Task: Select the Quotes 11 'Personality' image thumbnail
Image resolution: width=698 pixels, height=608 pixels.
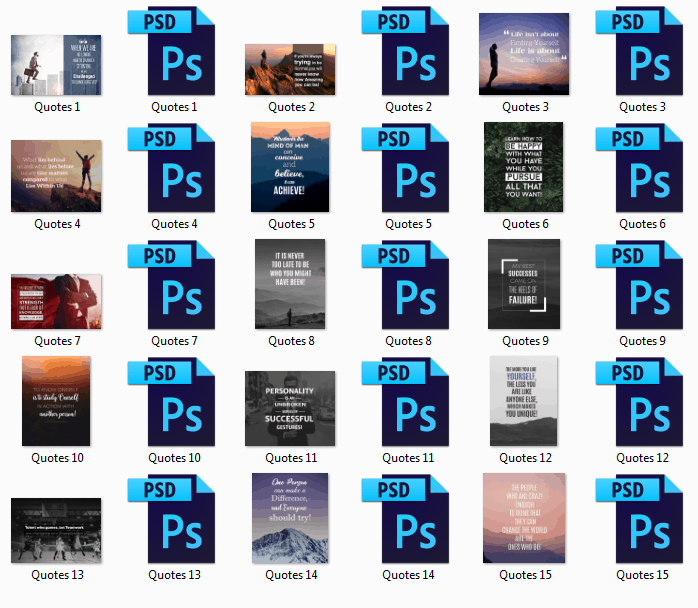Action: click(x=289, y=408)
